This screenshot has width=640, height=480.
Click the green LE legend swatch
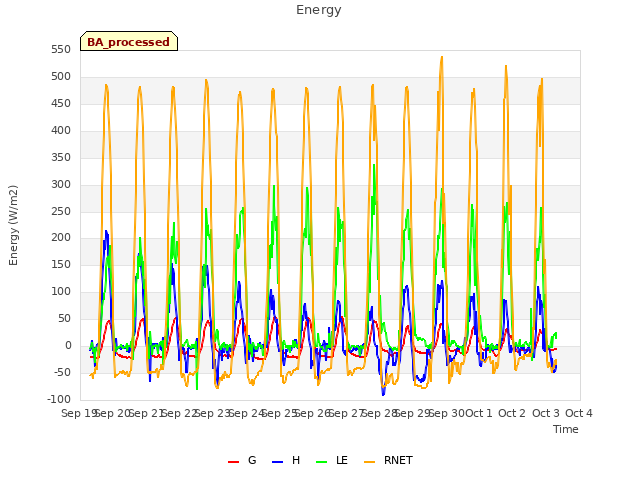coord(322,462)
